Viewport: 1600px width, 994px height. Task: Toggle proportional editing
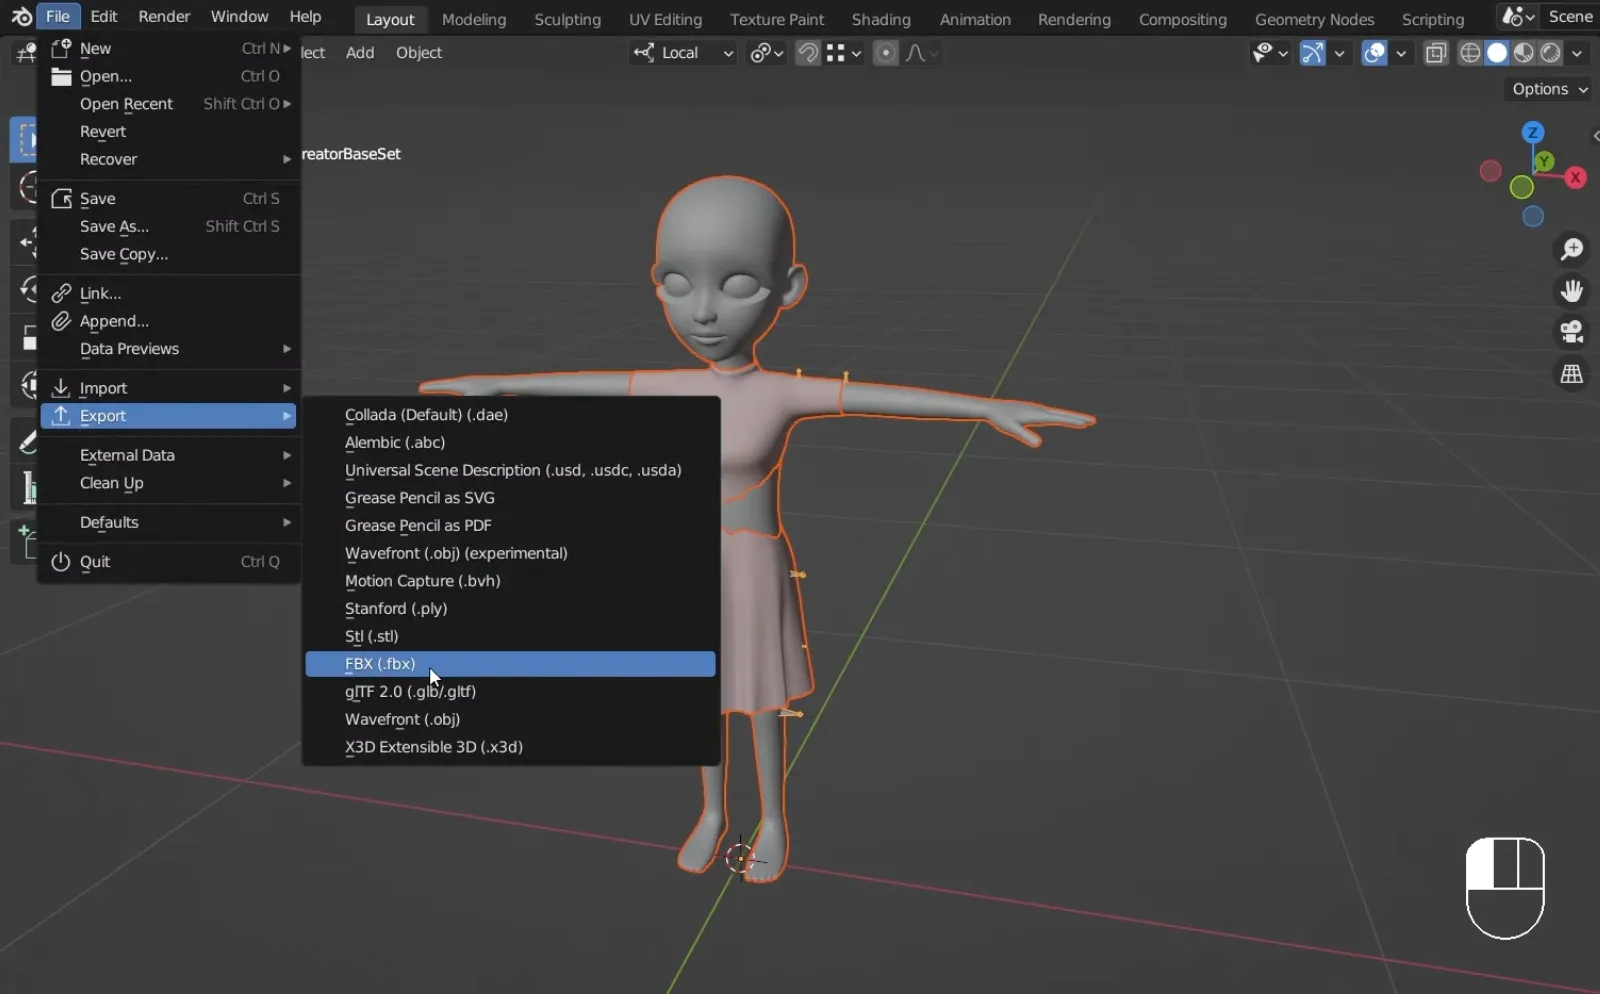(x=885, y=53)
